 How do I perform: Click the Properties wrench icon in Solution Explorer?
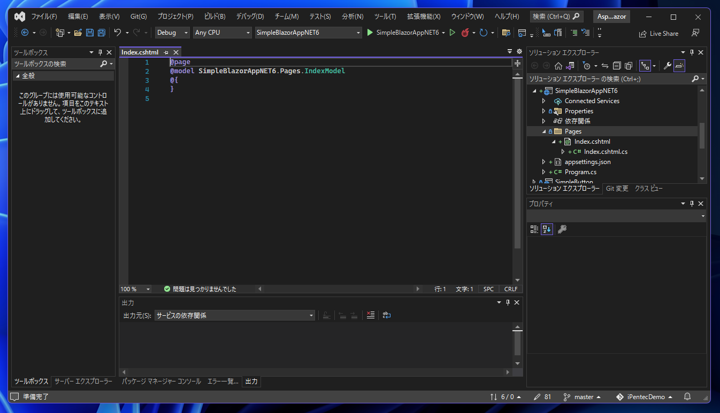pyautogui.click(x=667, y=66)
